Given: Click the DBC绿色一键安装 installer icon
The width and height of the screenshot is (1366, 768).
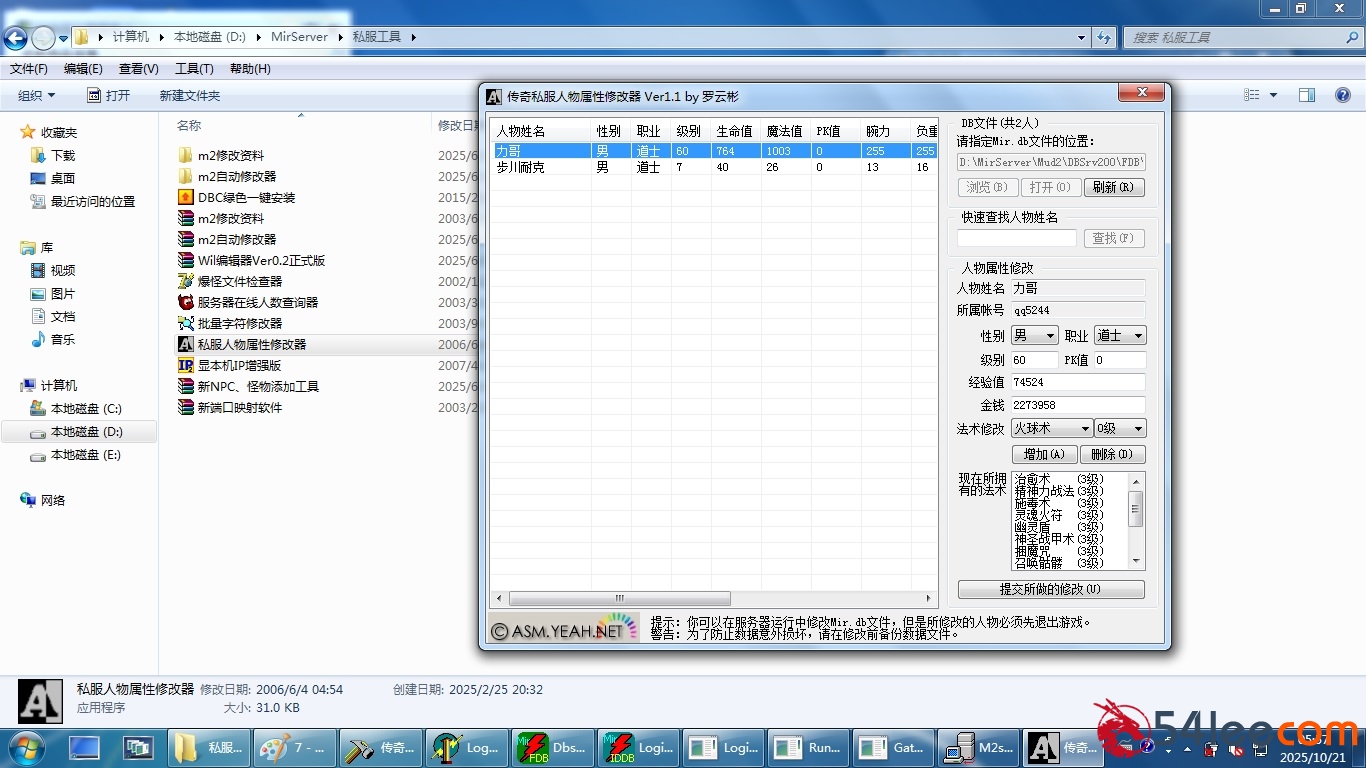Looking at the screenshot, I should 185,197.
